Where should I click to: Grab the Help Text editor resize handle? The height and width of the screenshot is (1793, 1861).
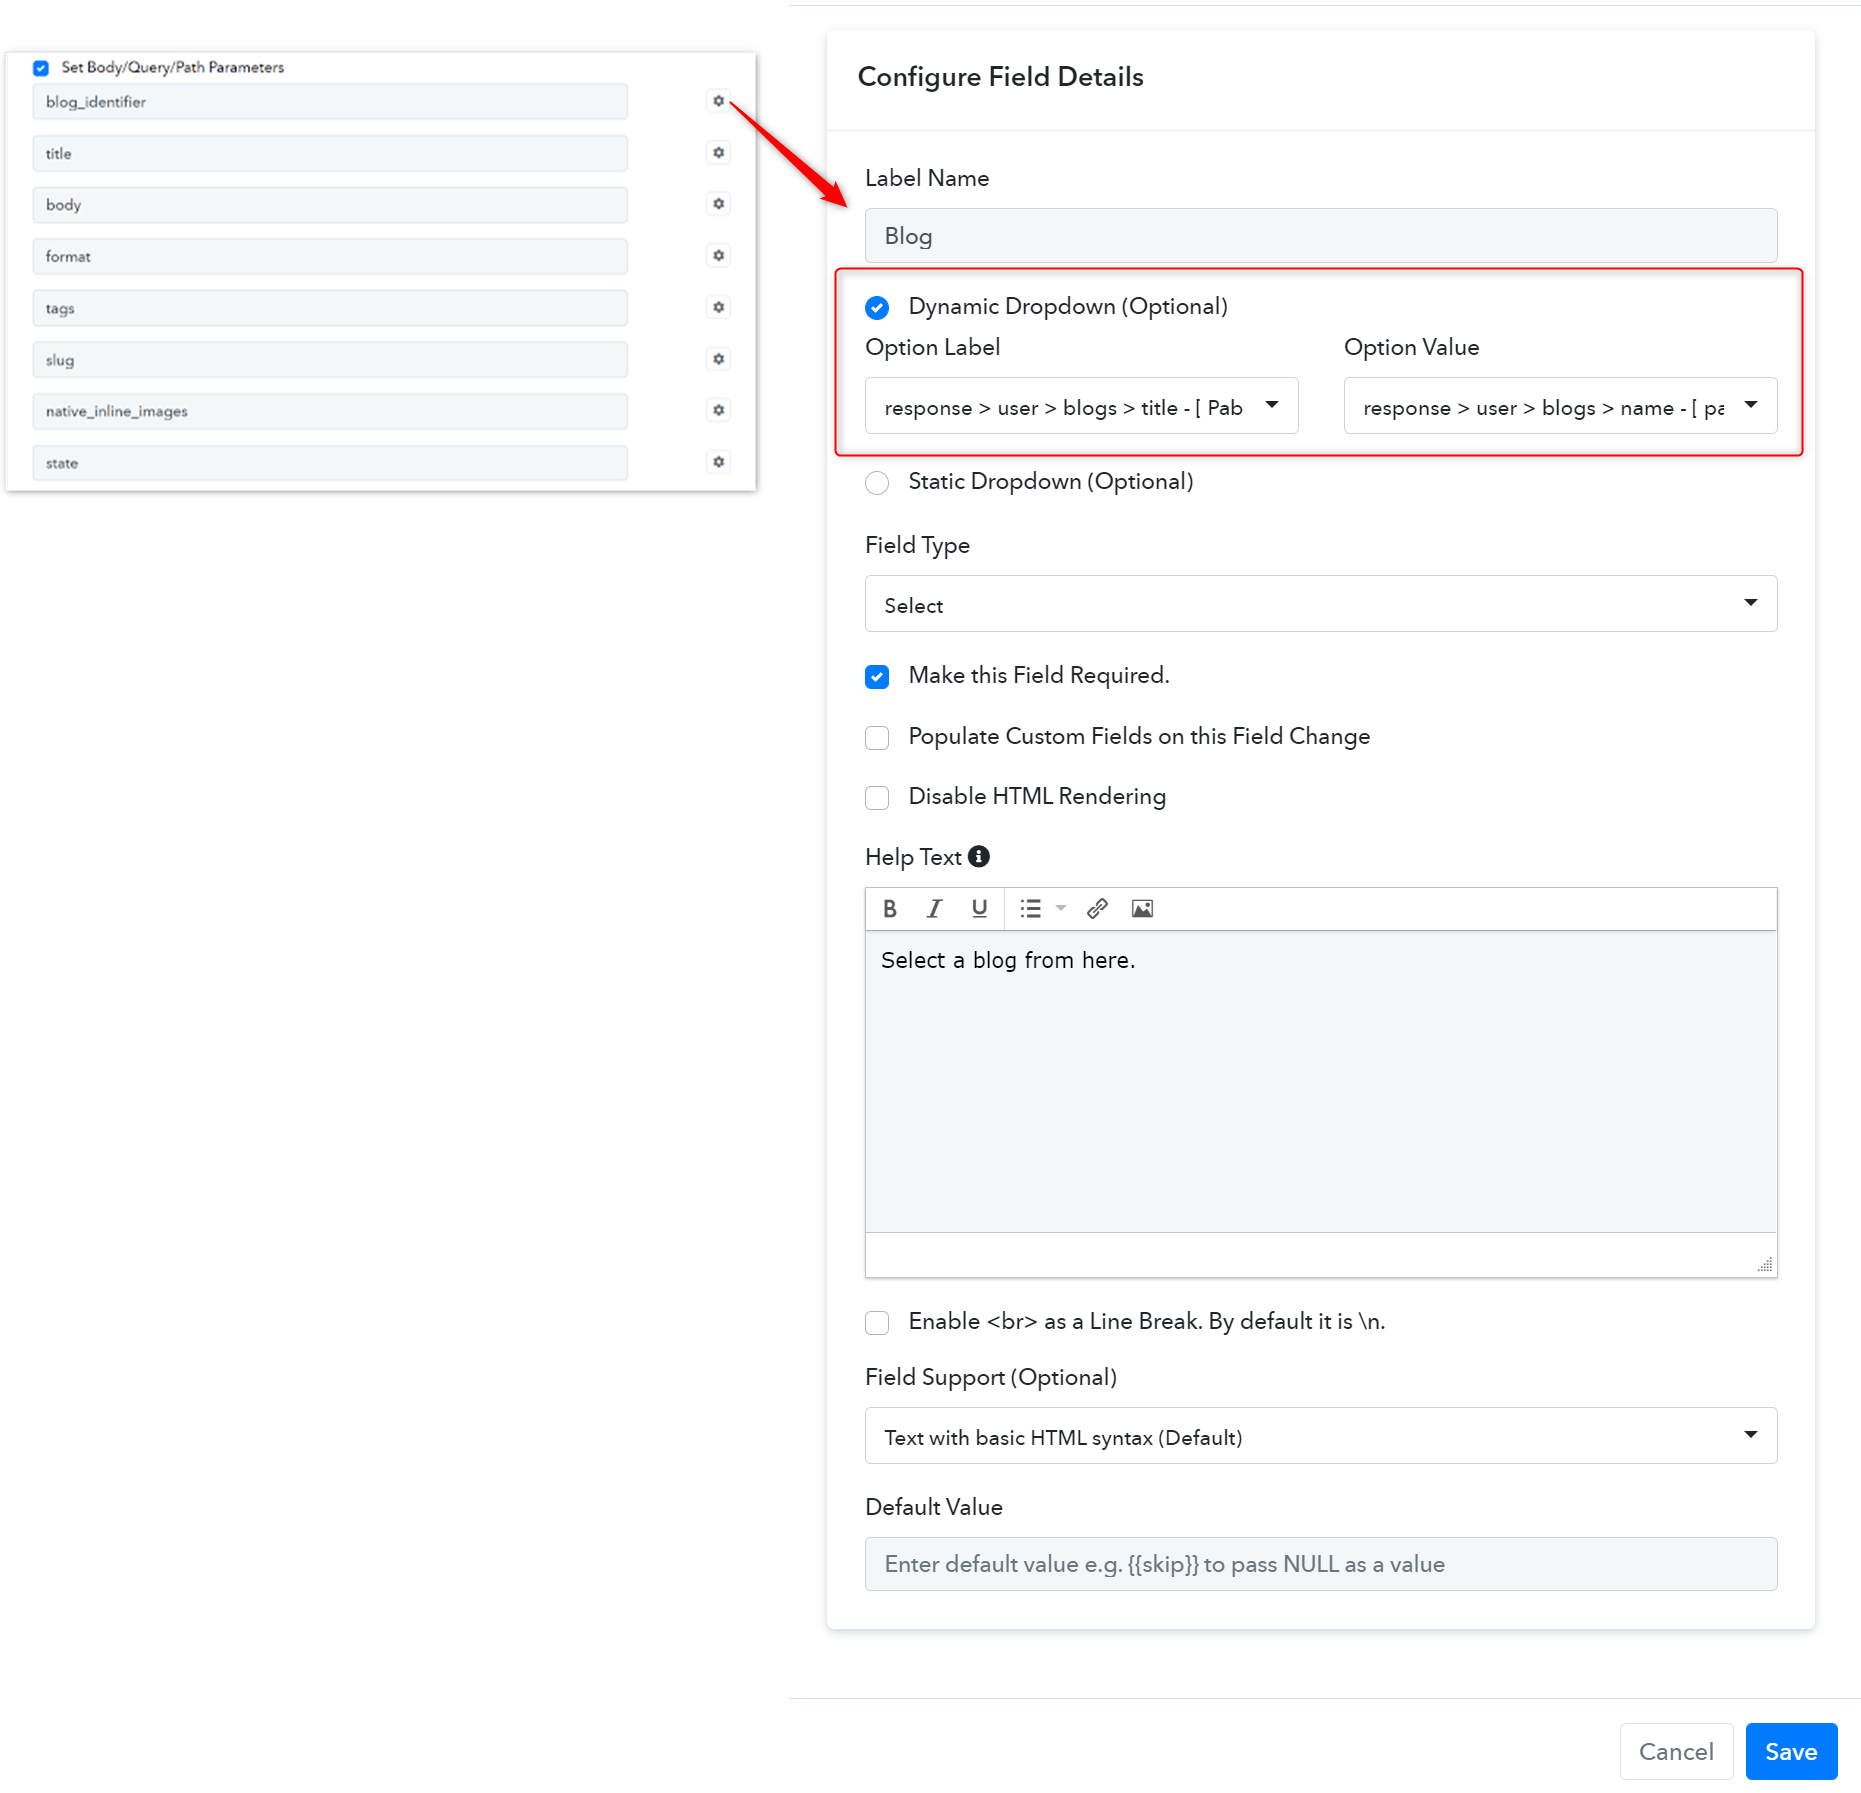1765,1265
